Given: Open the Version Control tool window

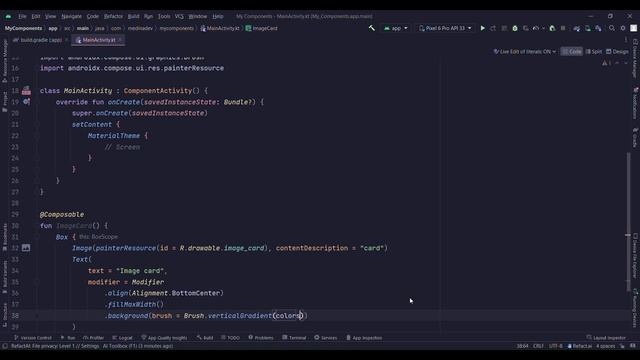Looking at the screenshot, I should pyautogui.click(x=33, y=338).
